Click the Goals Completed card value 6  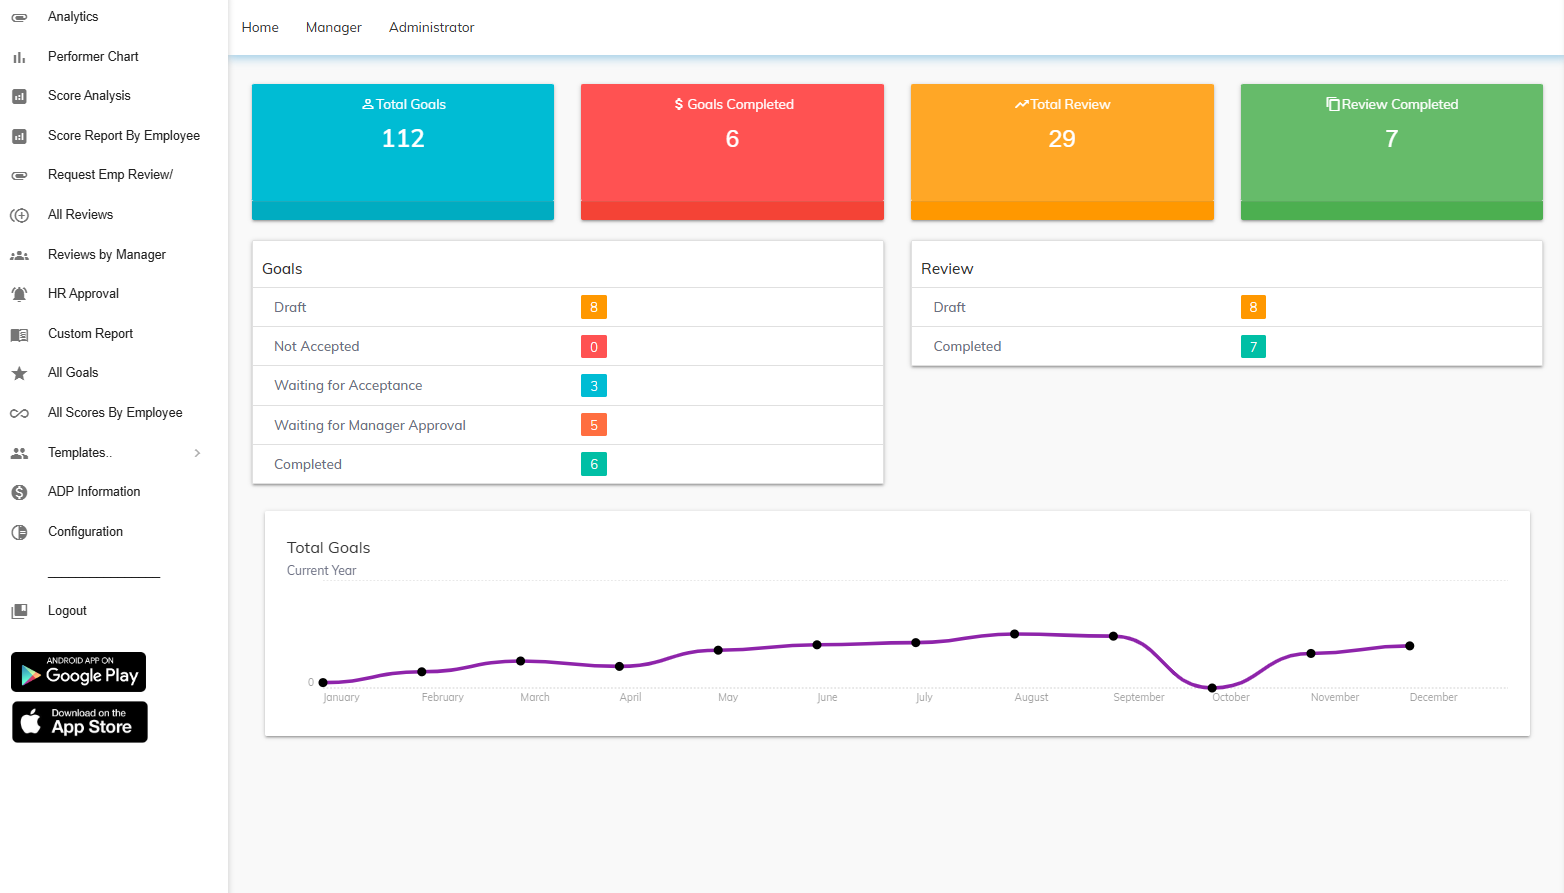point(732,139)
